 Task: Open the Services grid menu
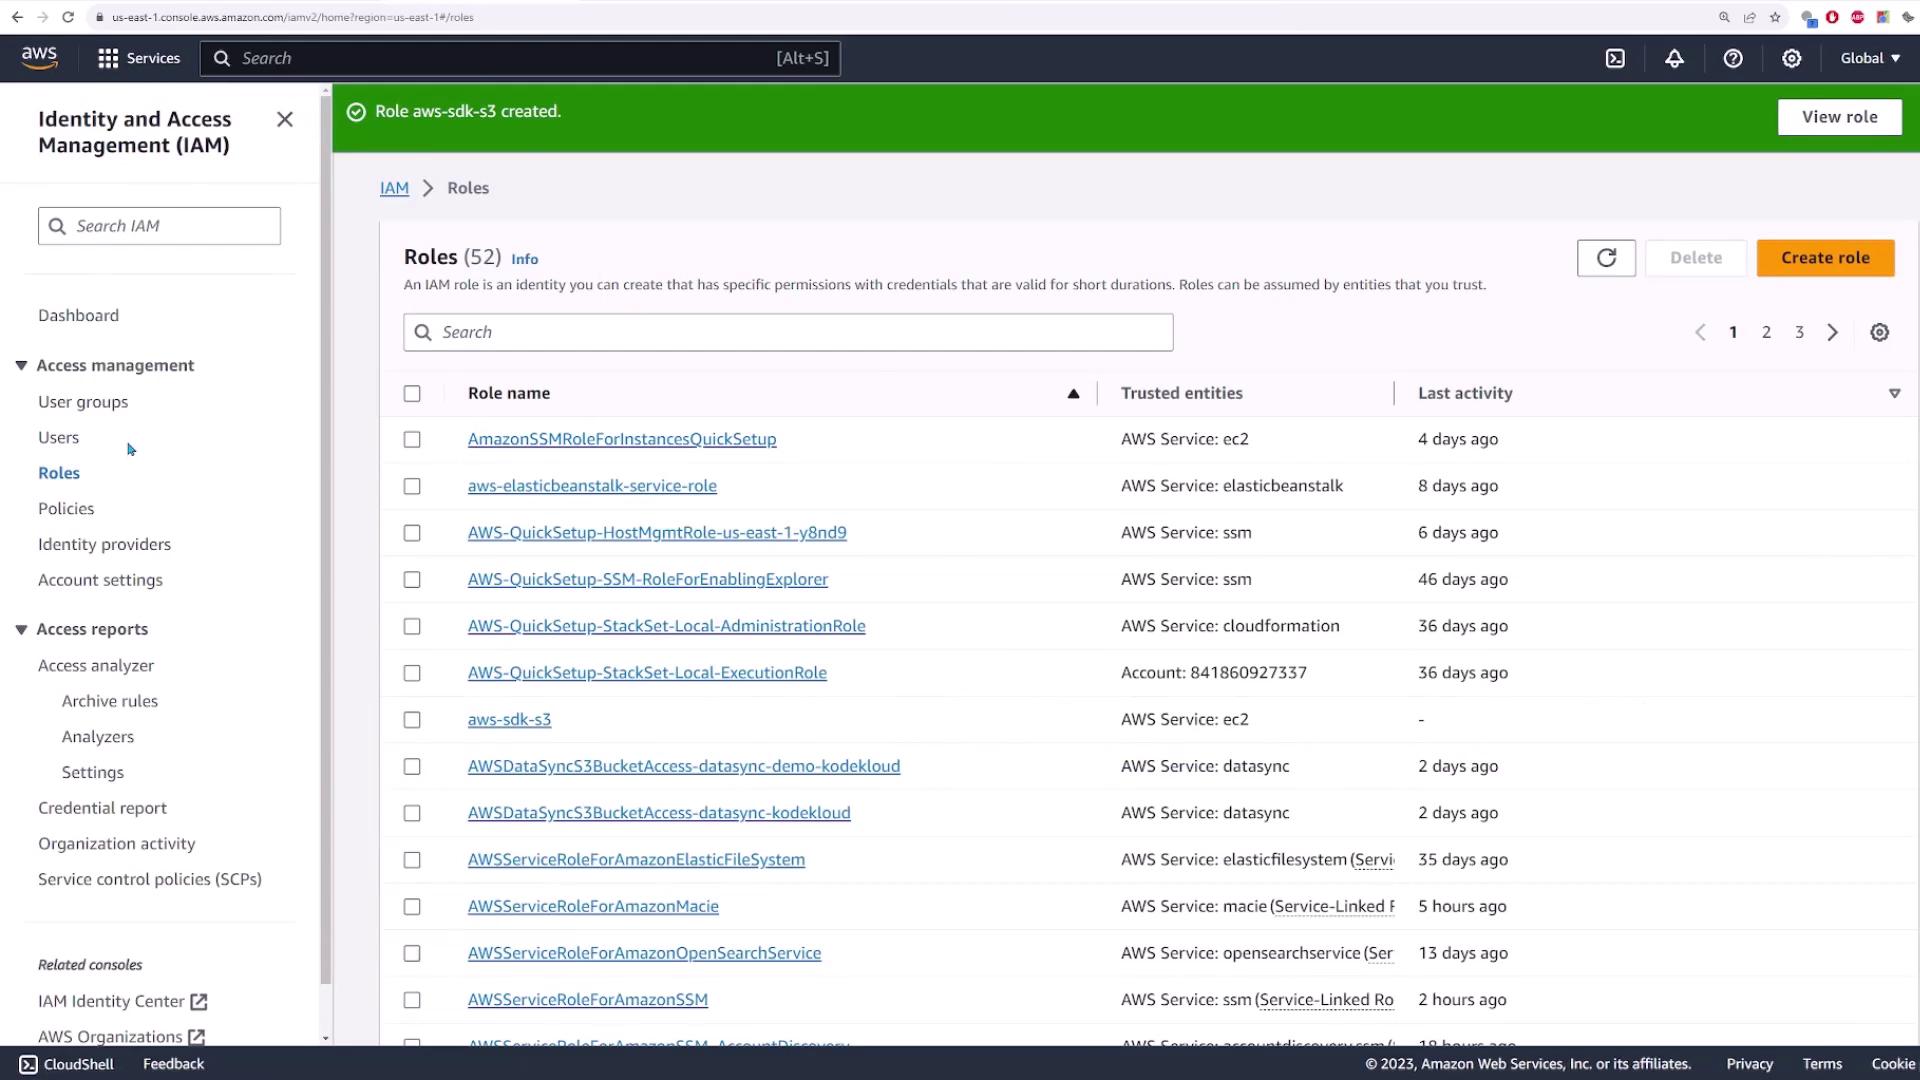click(x=138, y=58)
